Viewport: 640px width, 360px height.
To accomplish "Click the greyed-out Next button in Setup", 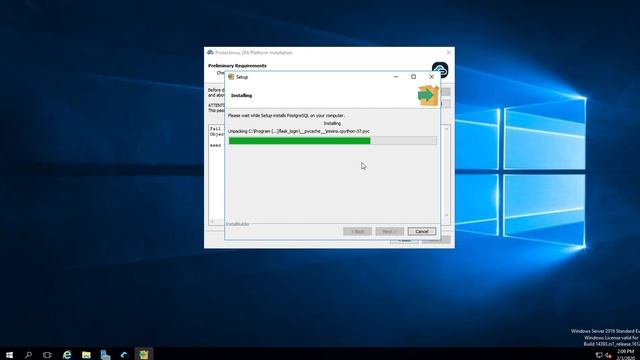I will pos(389,231).
